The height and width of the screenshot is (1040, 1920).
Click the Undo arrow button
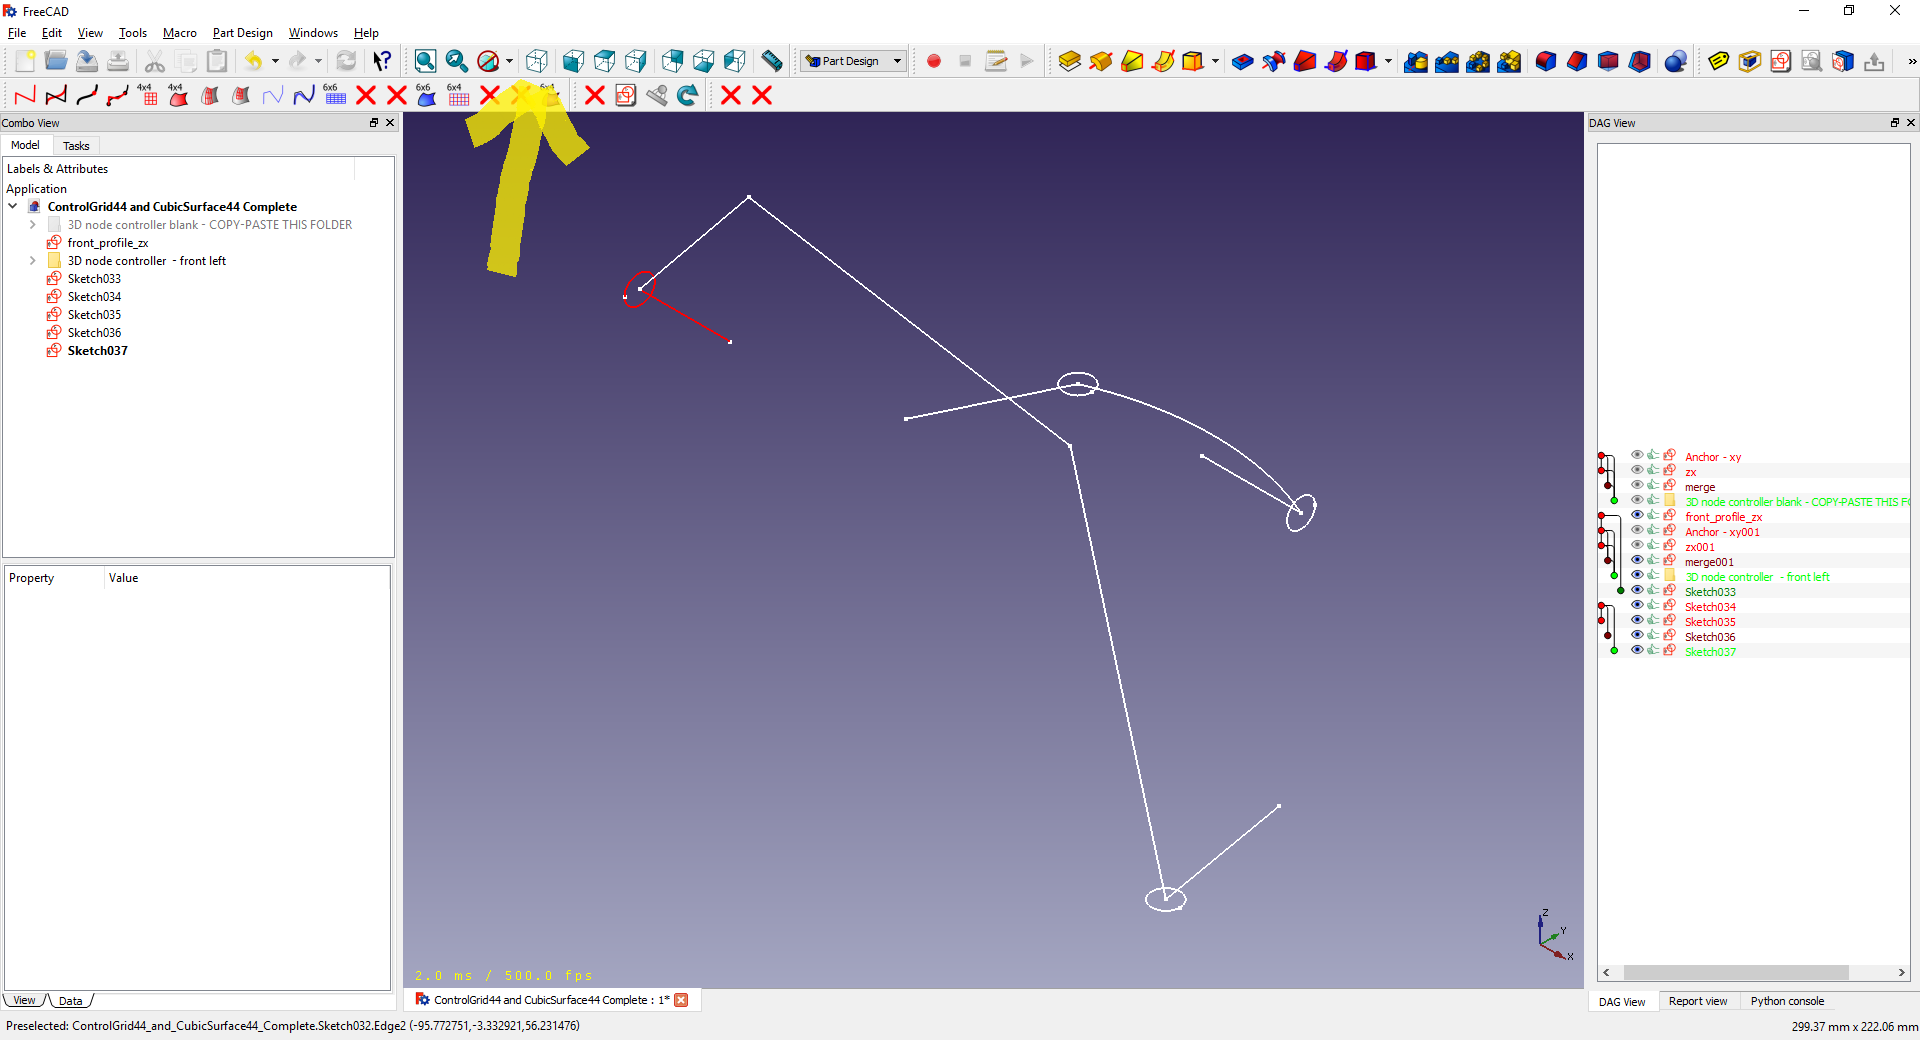254,61
